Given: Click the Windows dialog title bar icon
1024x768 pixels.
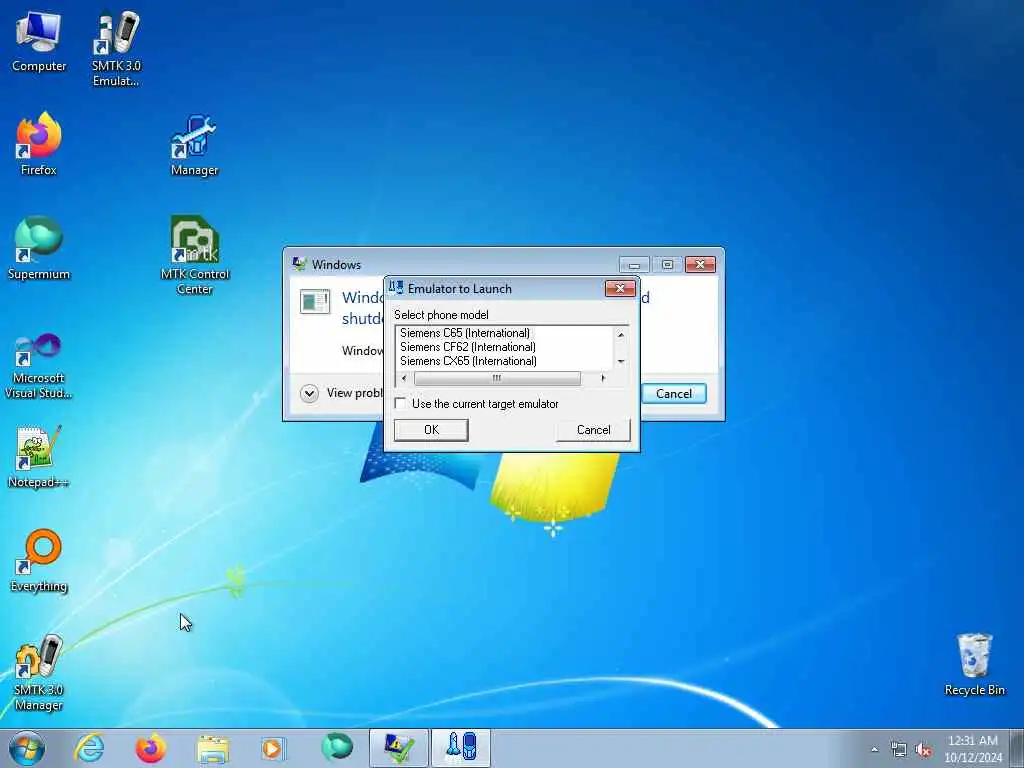Looking at the screenshot, I should 300,264.
